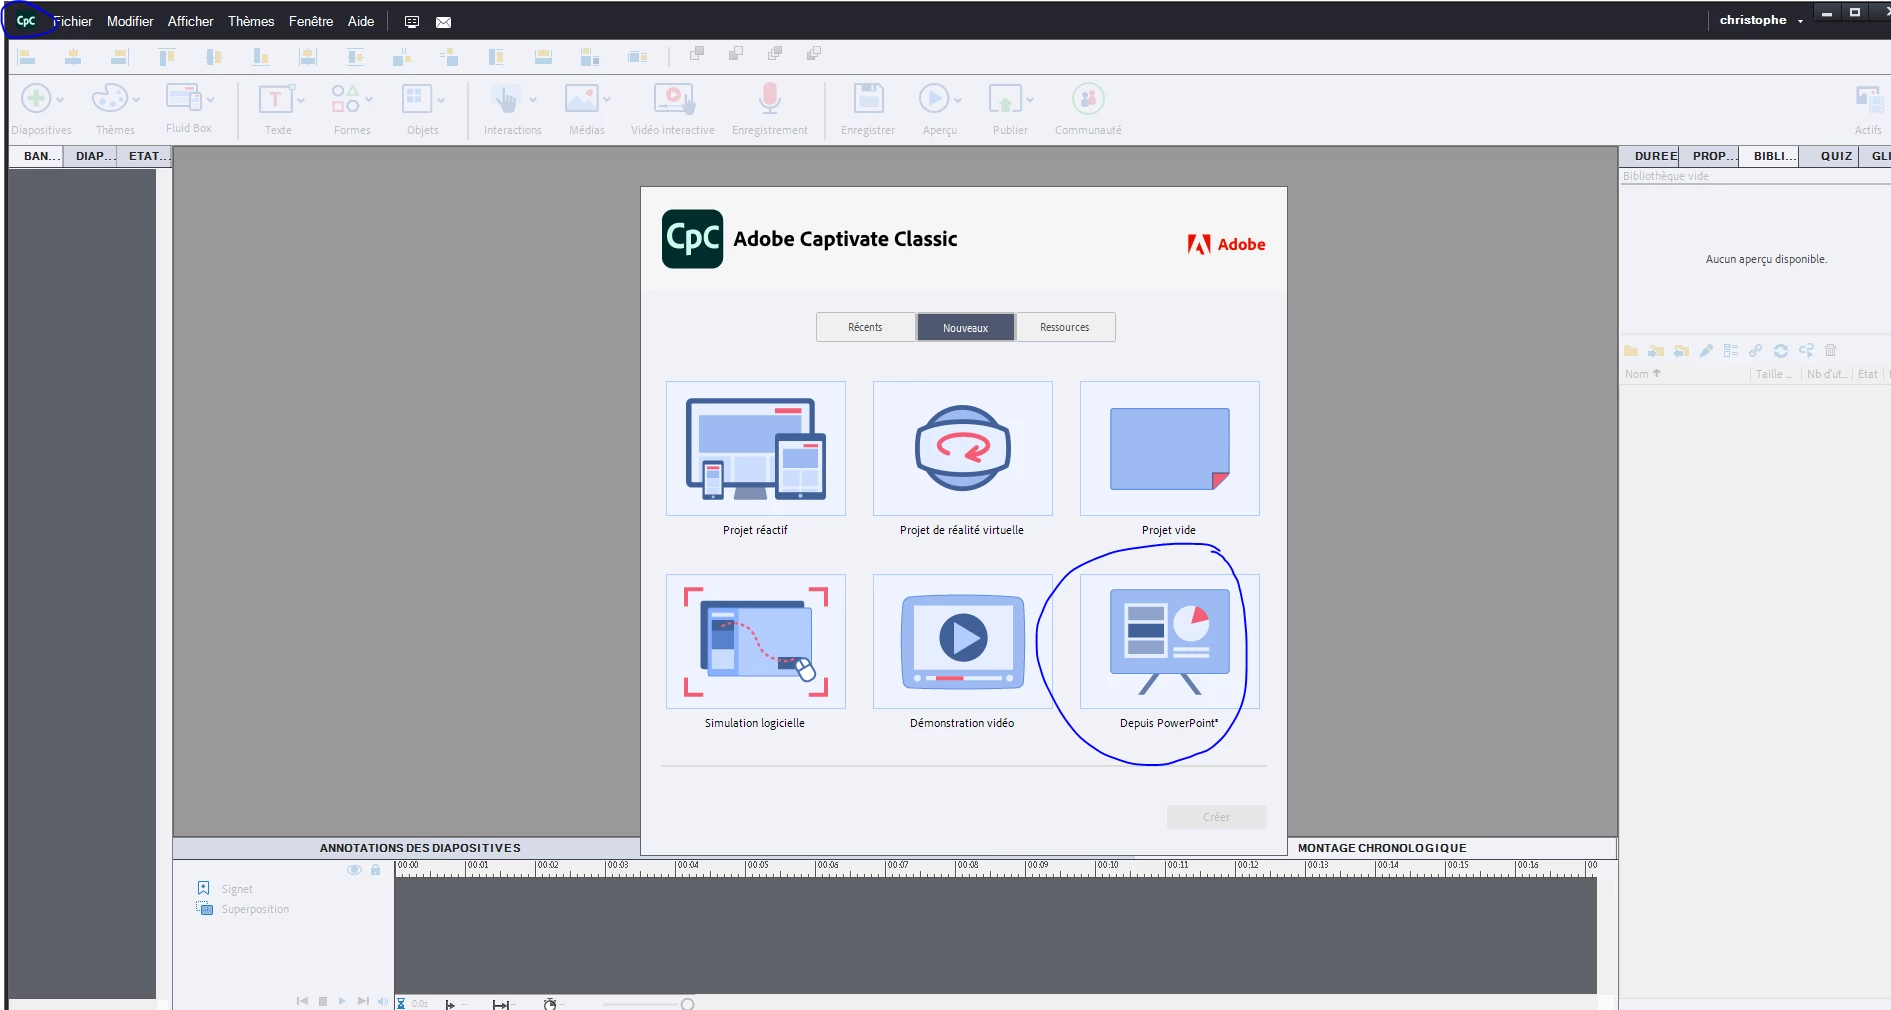The height and width of the screenshot is (1010, 1891).
Task: Click the library refresh update icon
Action: point(1781,351)
